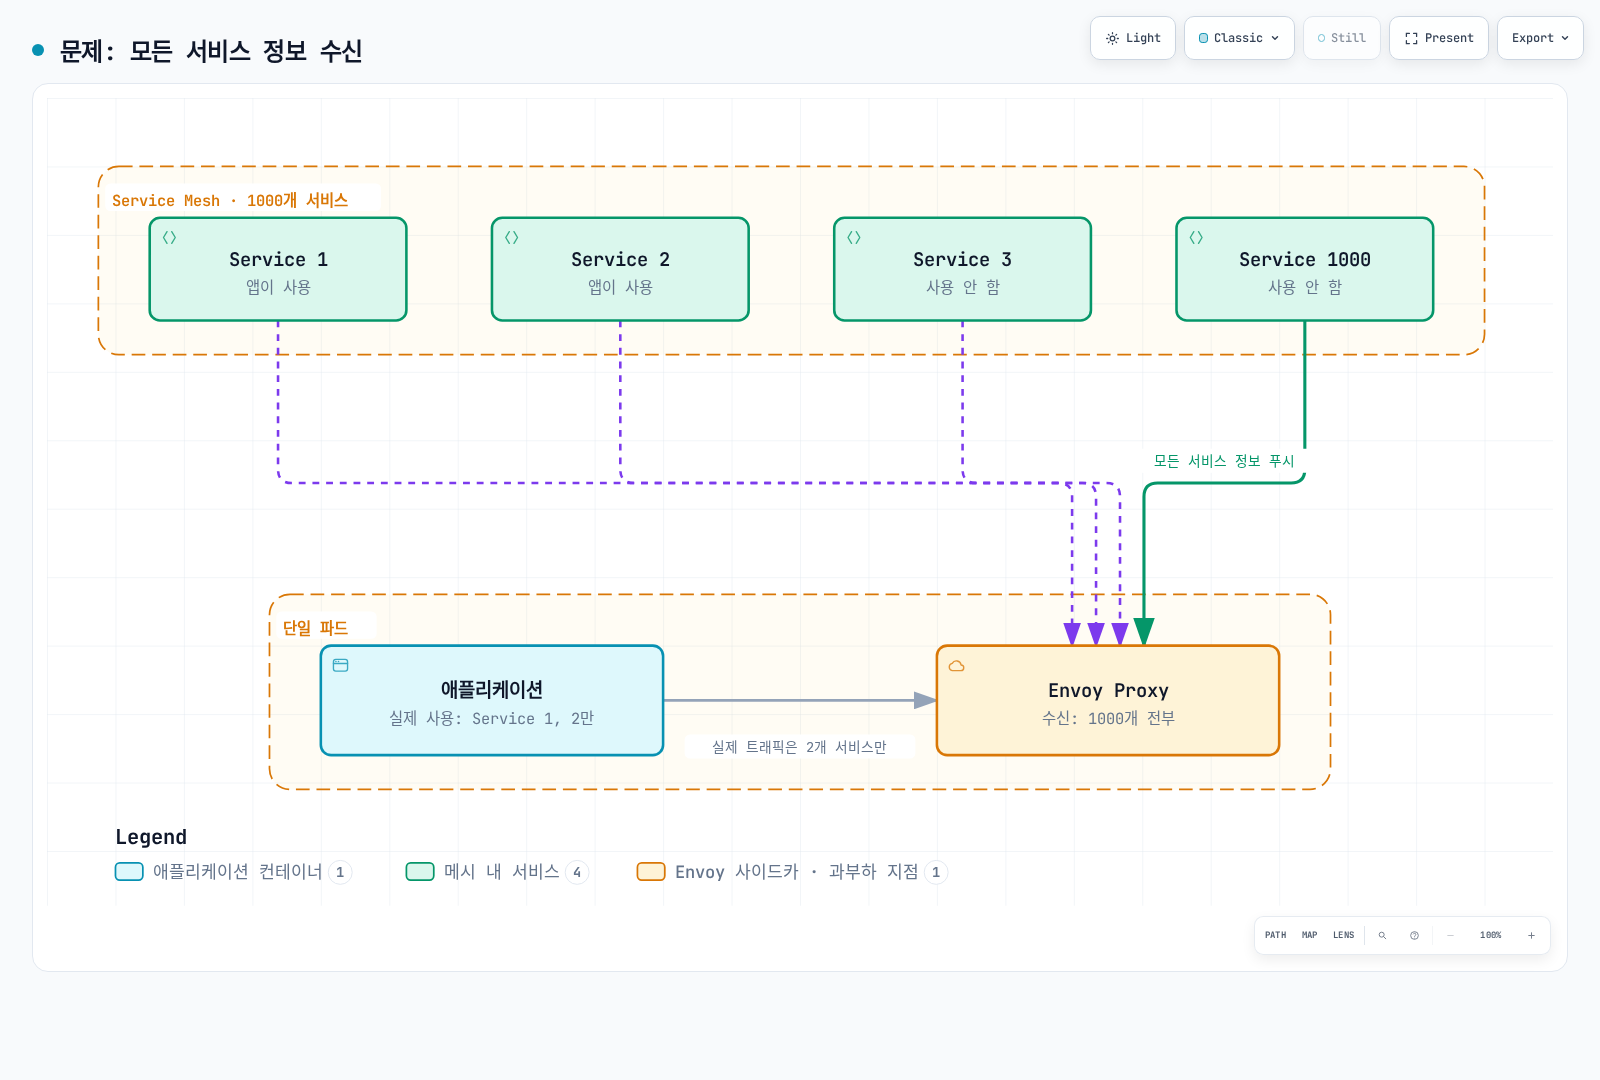Image resolution: width=1600 pixels, height=1080 pixels.
Task: Click the code icon on Service 1000 node
Action: coord(1196,238)
